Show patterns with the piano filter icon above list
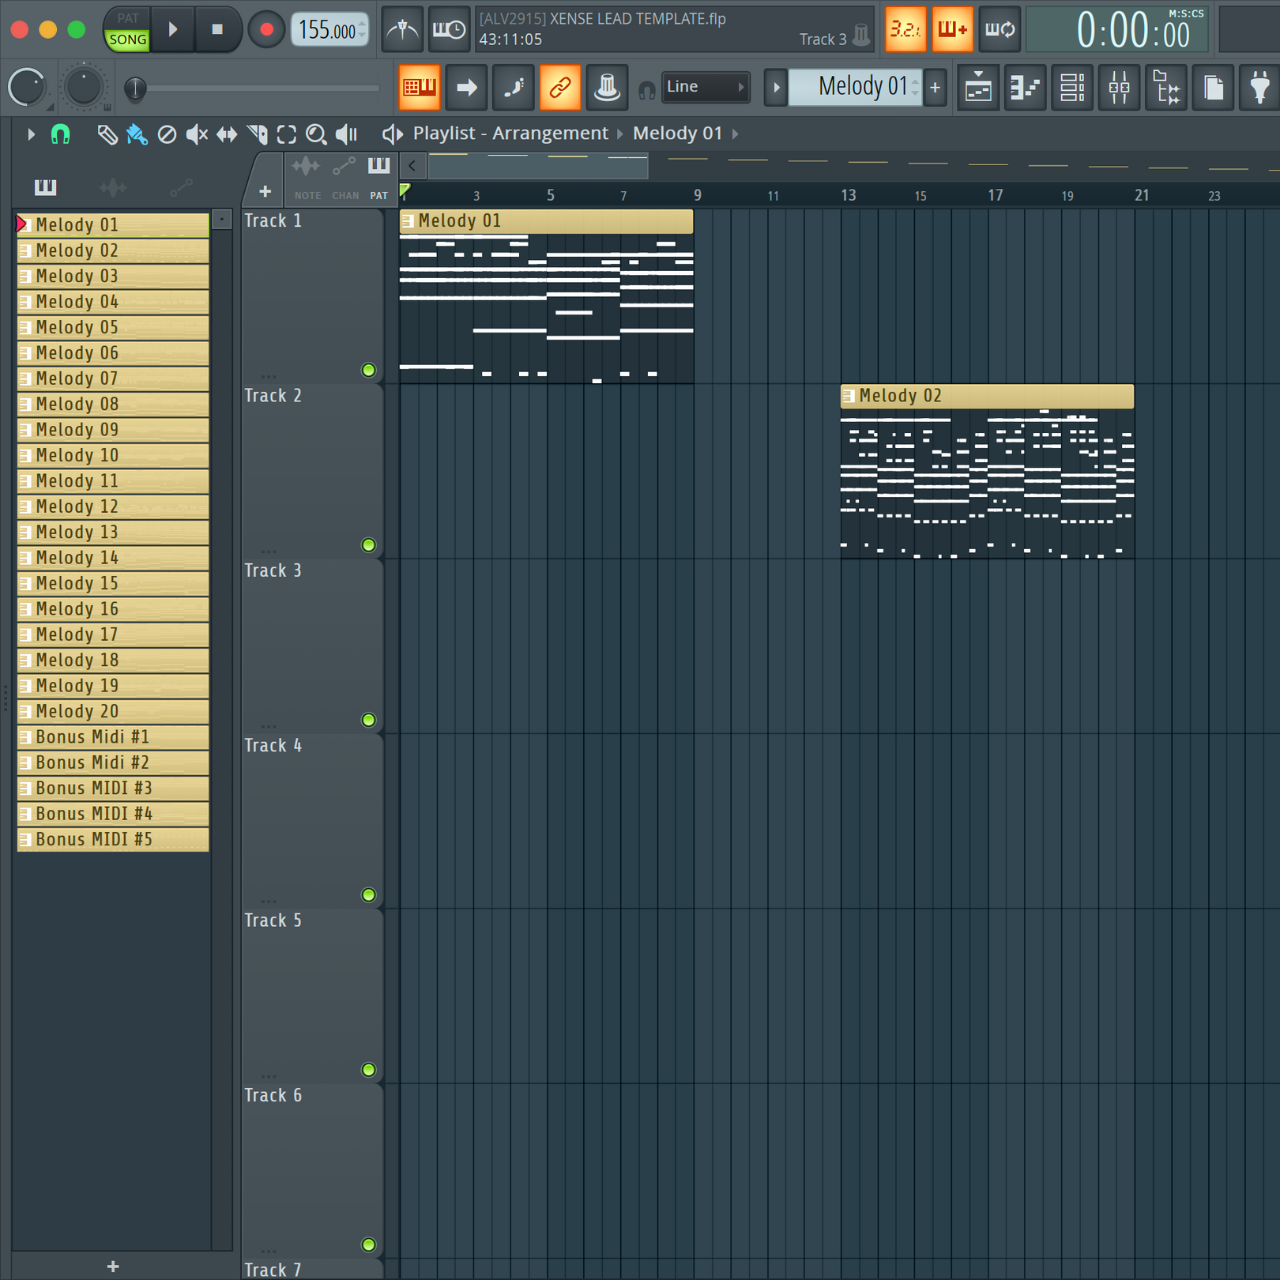 (x=46, y=187)
